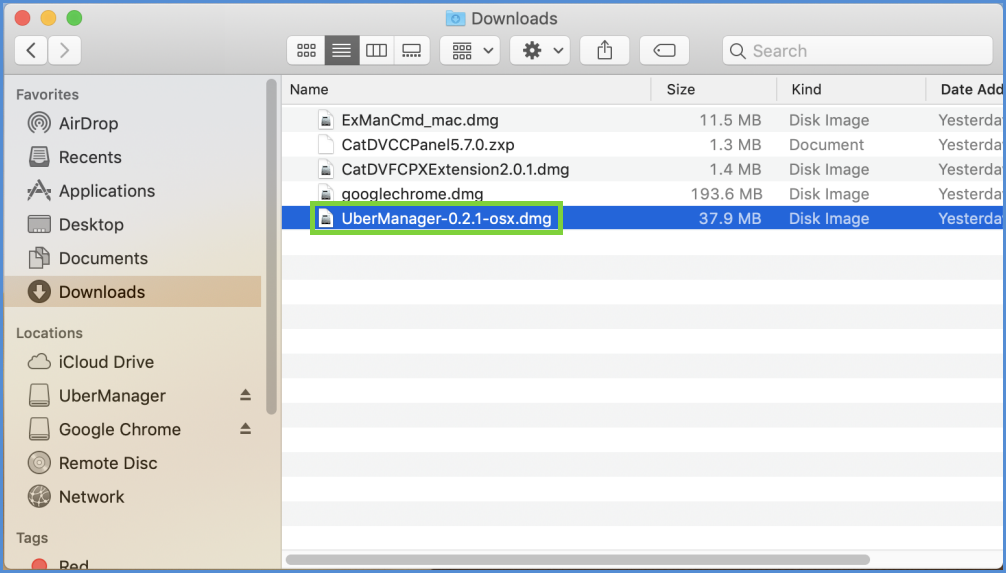Switch to column view
The height and width of the screenshot is (573, 1006).
(377, 51)
